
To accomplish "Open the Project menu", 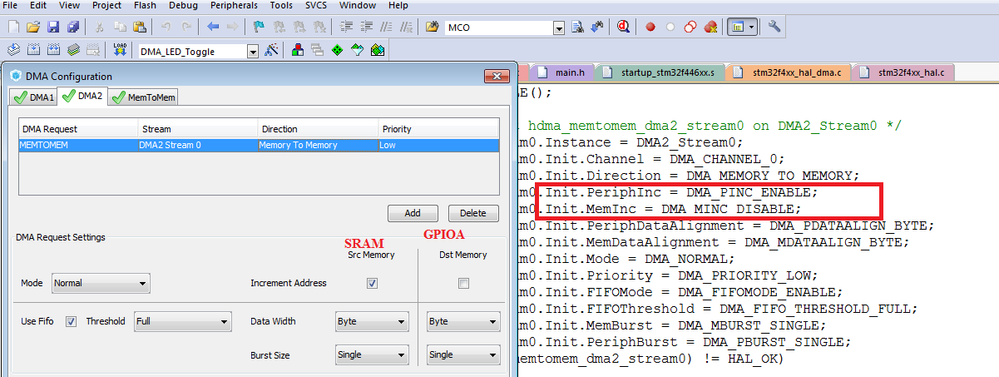I will (106, 5).
